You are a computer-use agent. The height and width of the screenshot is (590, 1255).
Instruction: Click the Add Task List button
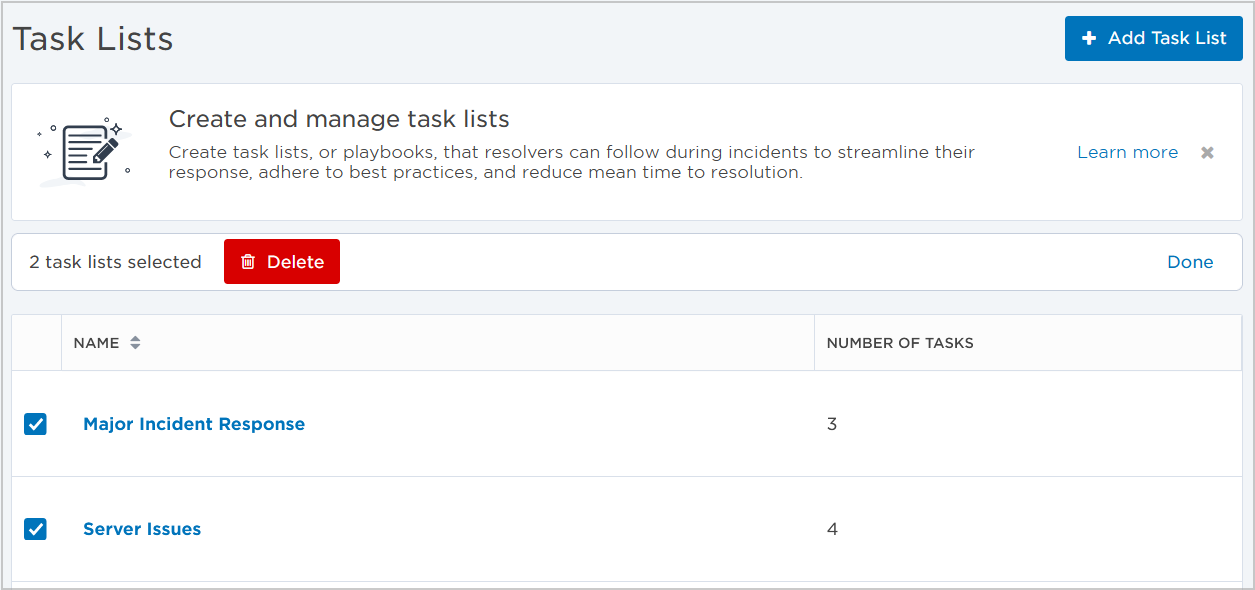point(1153,38)
